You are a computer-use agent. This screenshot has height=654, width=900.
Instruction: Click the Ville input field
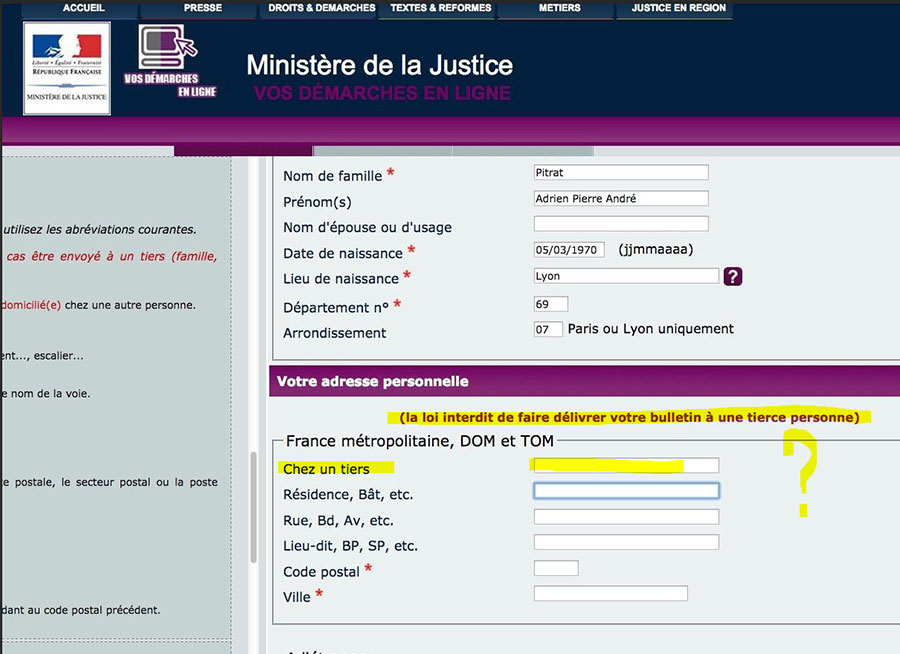coord(610,592)
